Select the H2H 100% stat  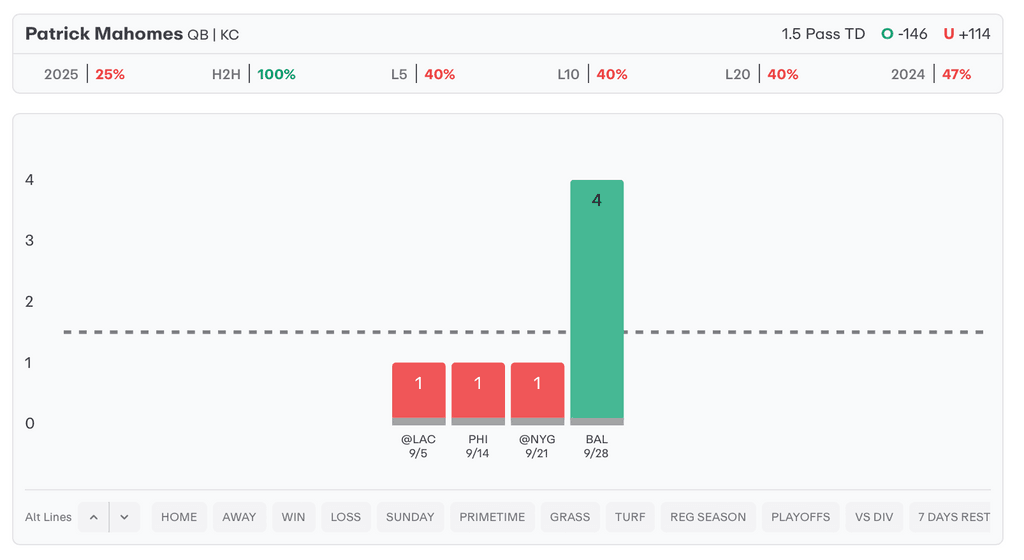(254, 74)
